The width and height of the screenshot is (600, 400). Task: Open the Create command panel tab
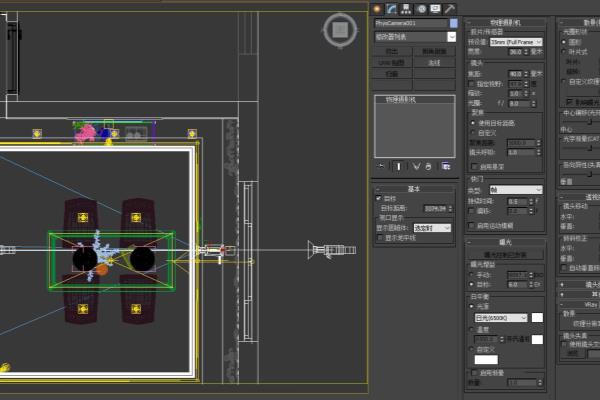(x=377, y=9)
